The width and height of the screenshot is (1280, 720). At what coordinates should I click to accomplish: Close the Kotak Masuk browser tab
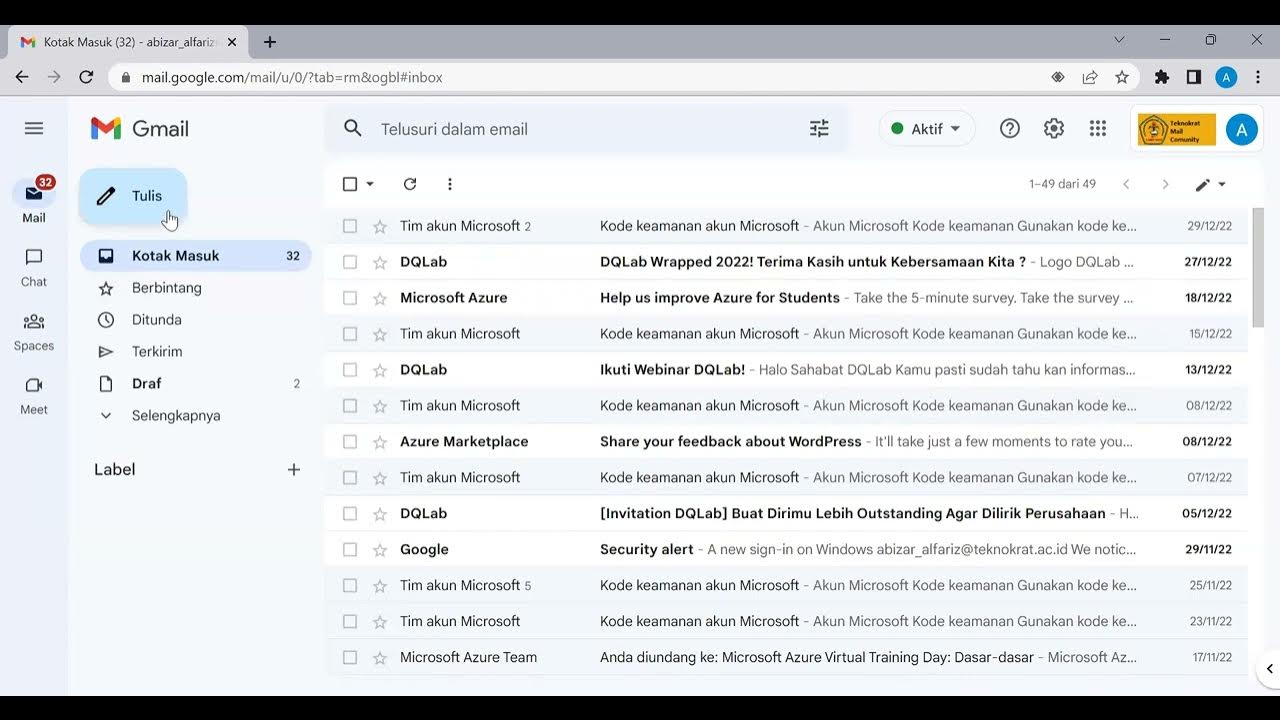point(232,42)
